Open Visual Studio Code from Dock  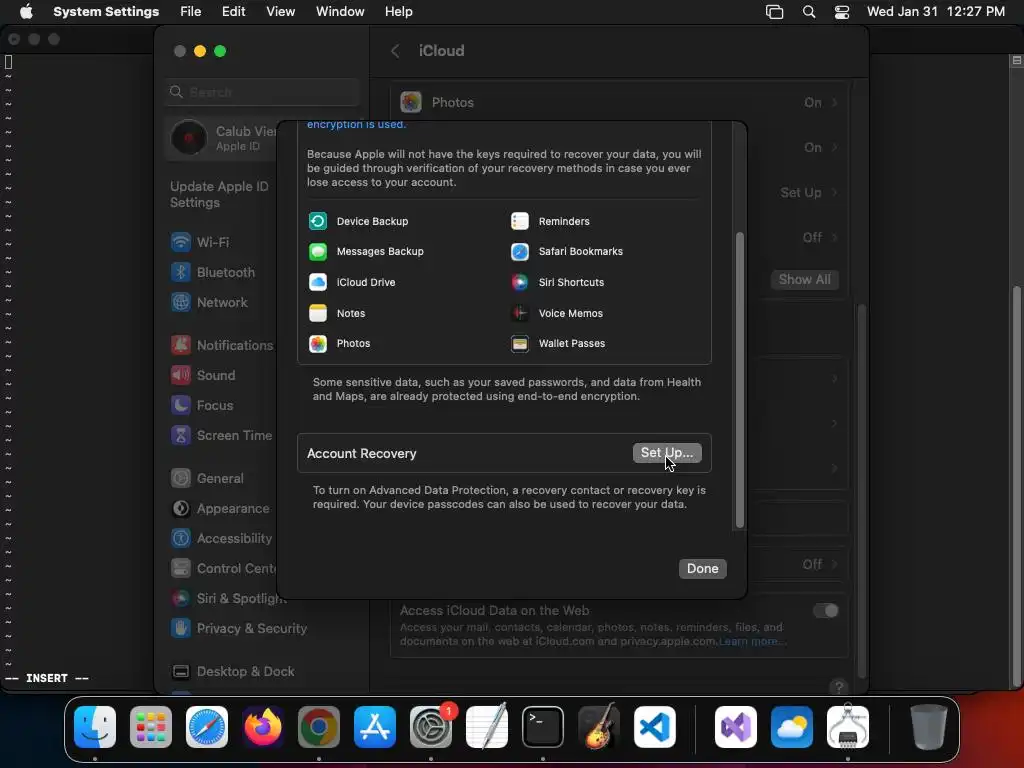click(655, 726)
